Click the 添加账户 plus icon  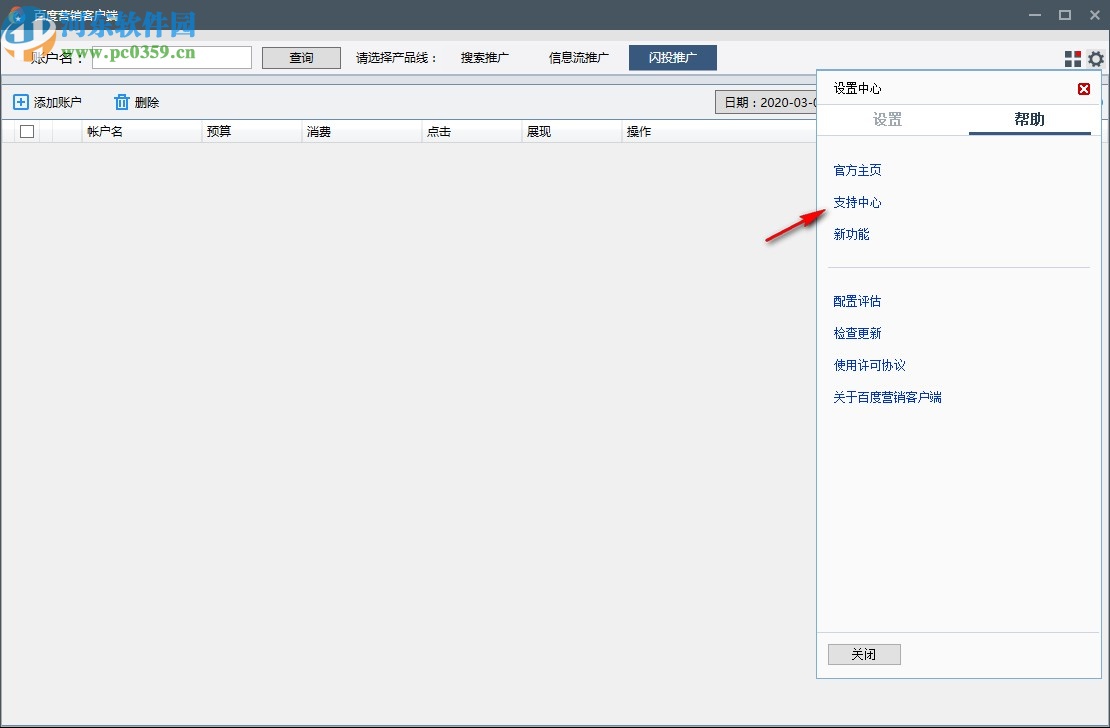(21, 102)
